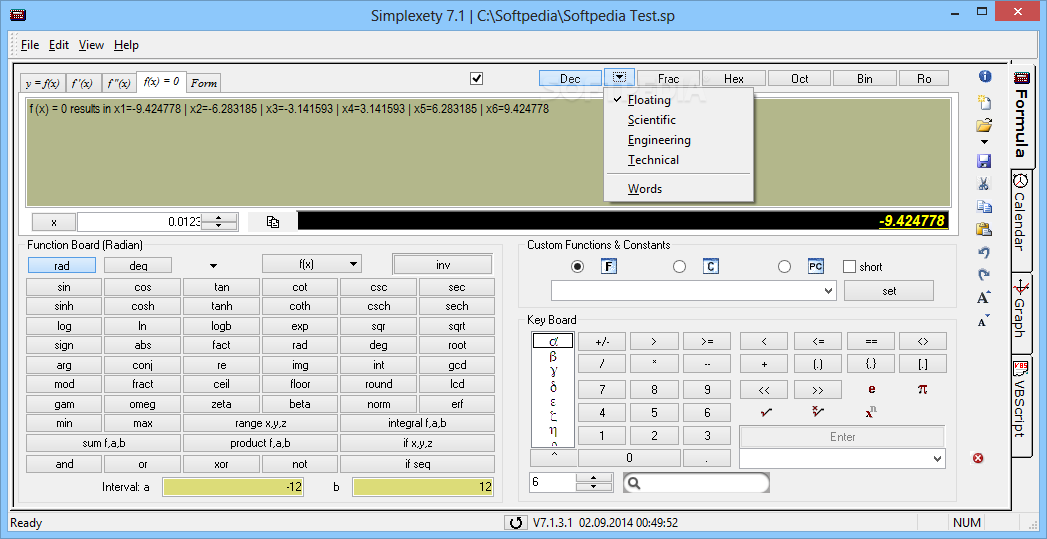Insert the pi constant
1047x539 pixels.
pos(922,389)
